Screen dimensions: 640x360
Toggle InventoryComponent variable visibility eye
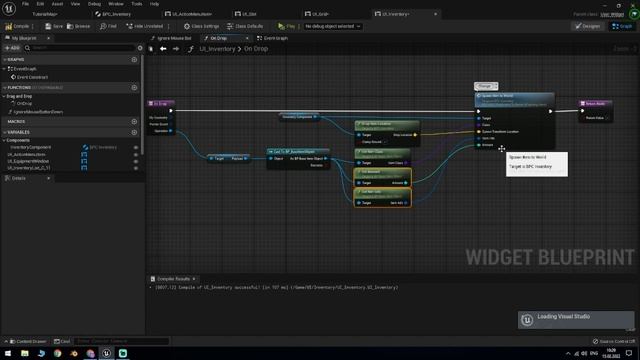click(136, 147)
